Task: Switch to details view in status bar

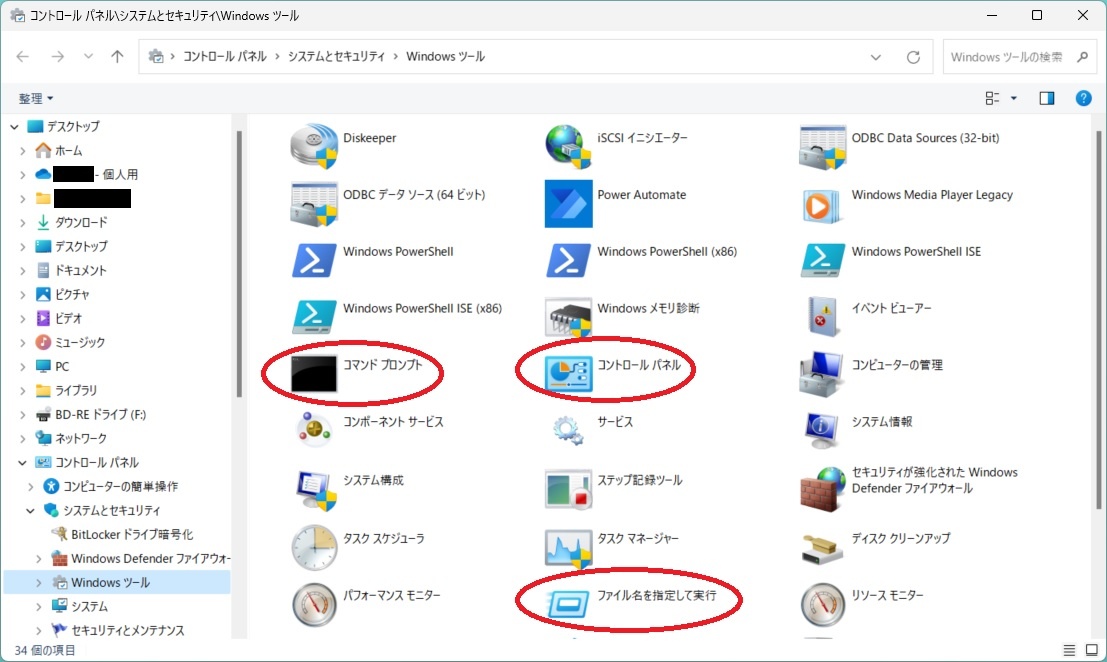Action: pyautogui.click(x=1069, y=650)
